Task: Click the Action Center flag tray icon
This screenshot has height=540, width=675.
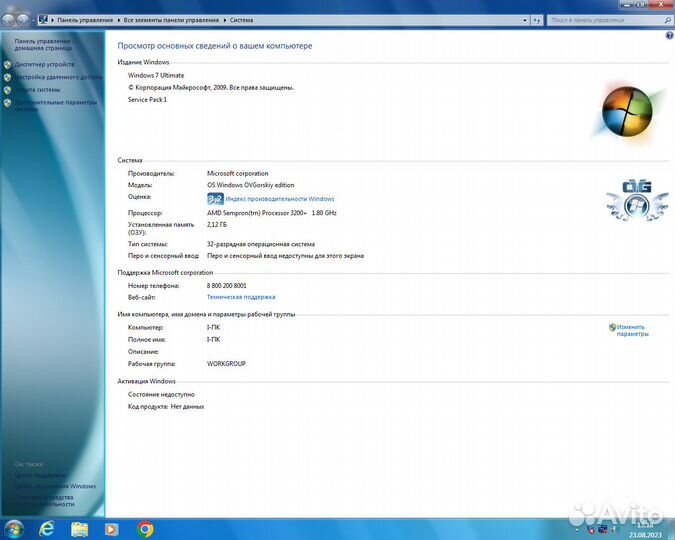Action: 591,531
